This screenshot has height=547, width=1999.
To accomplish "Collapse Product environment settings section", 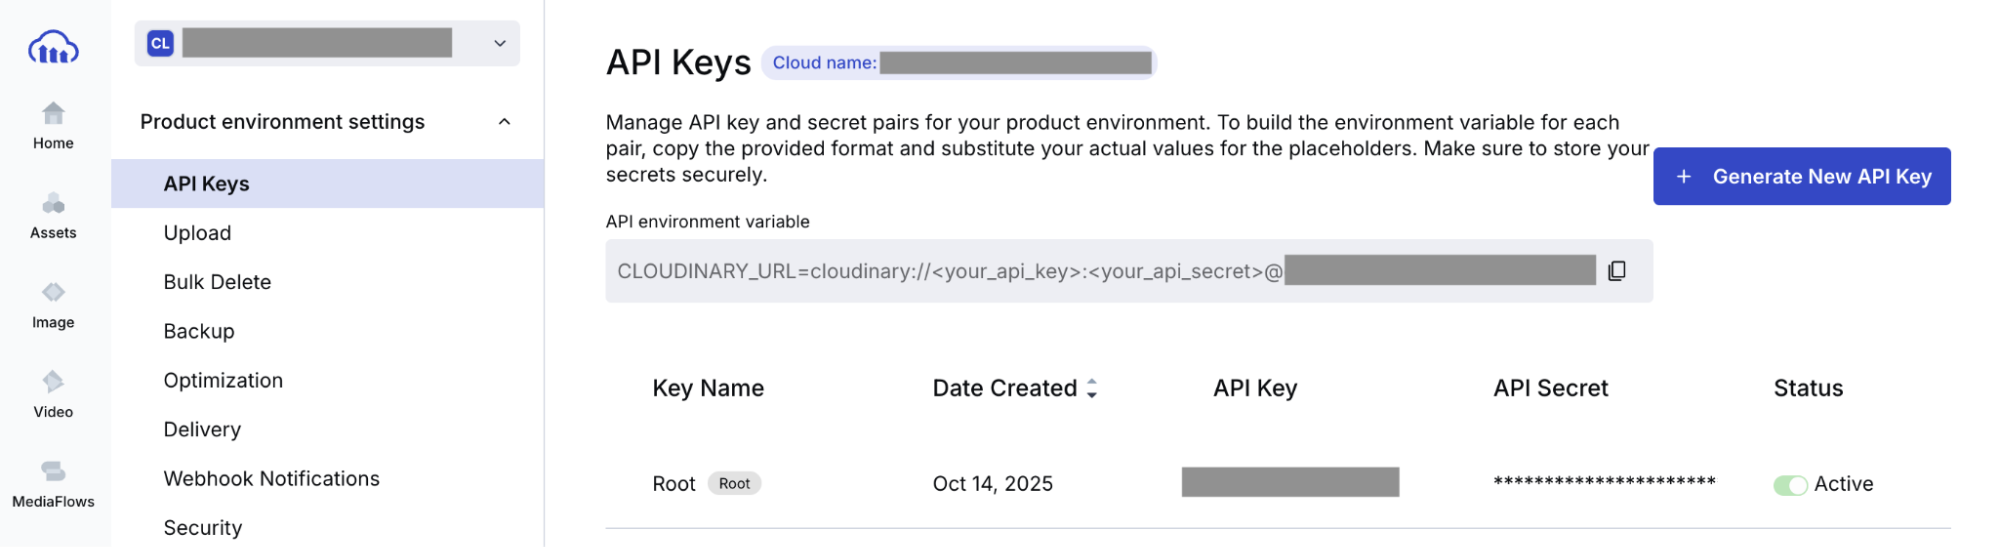I will coord(504,122).
